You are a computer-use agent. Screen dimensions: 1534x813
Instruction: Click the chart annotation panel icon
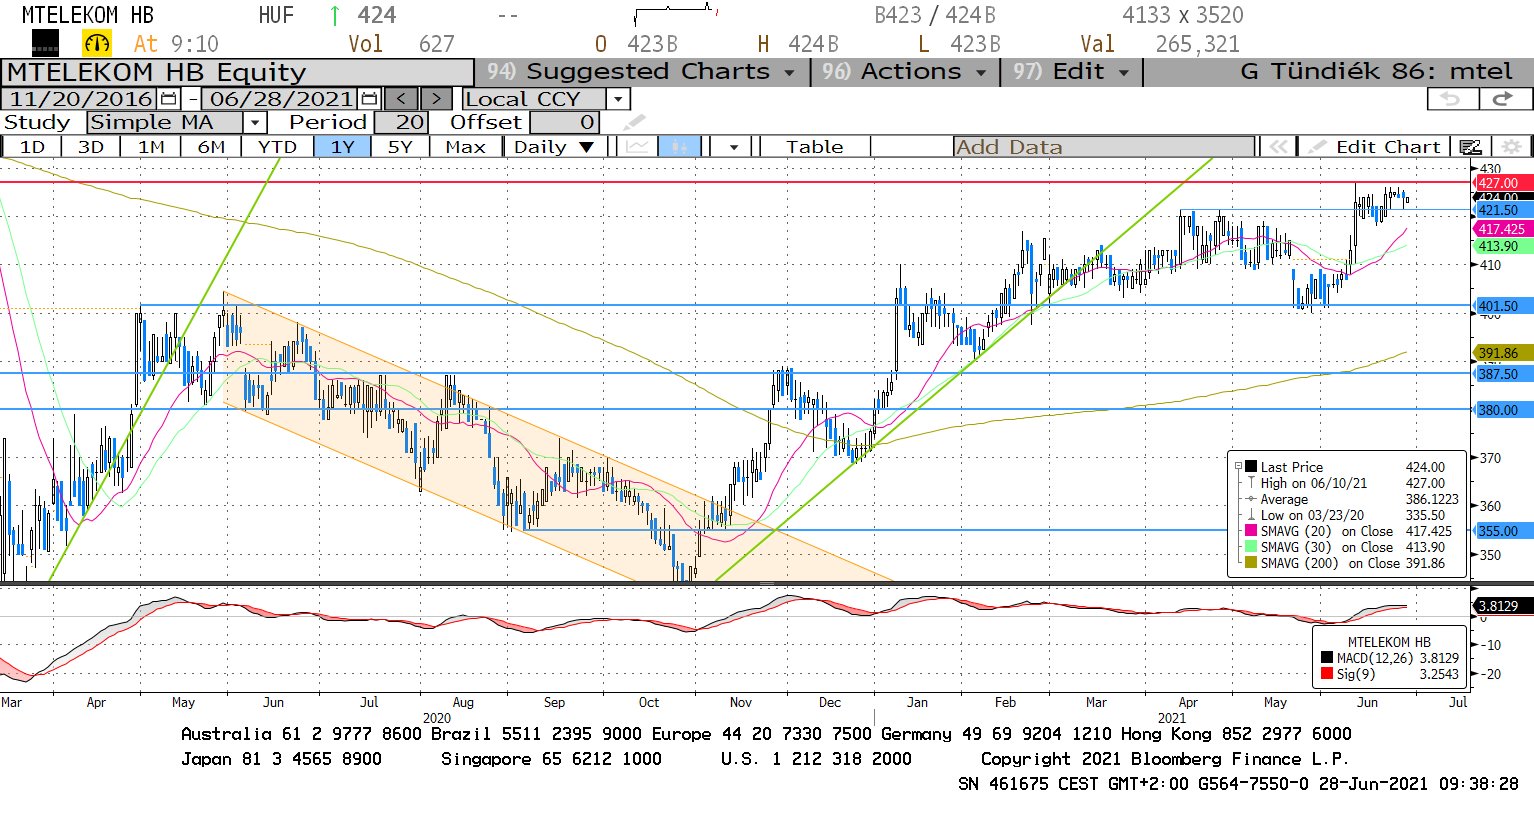pyautogui.click(x=1470, y=147)
